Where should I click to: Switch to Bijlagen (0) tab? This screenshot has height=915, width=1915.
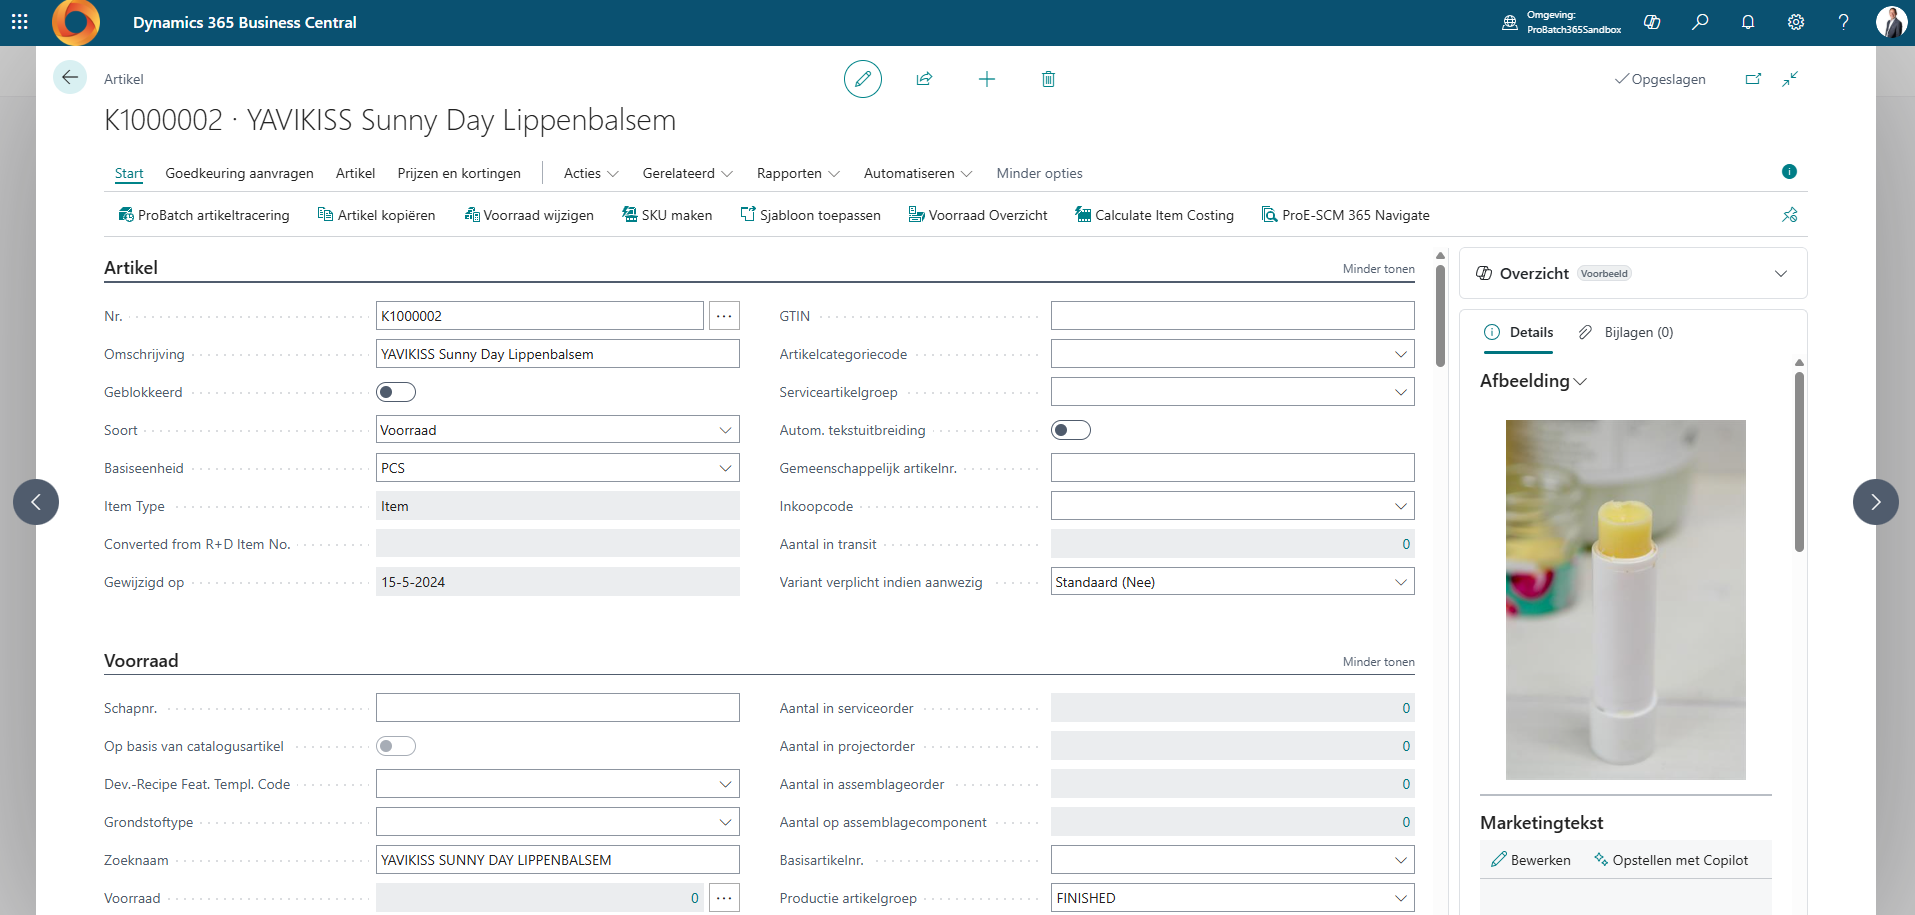click(x=1626, y=332)
